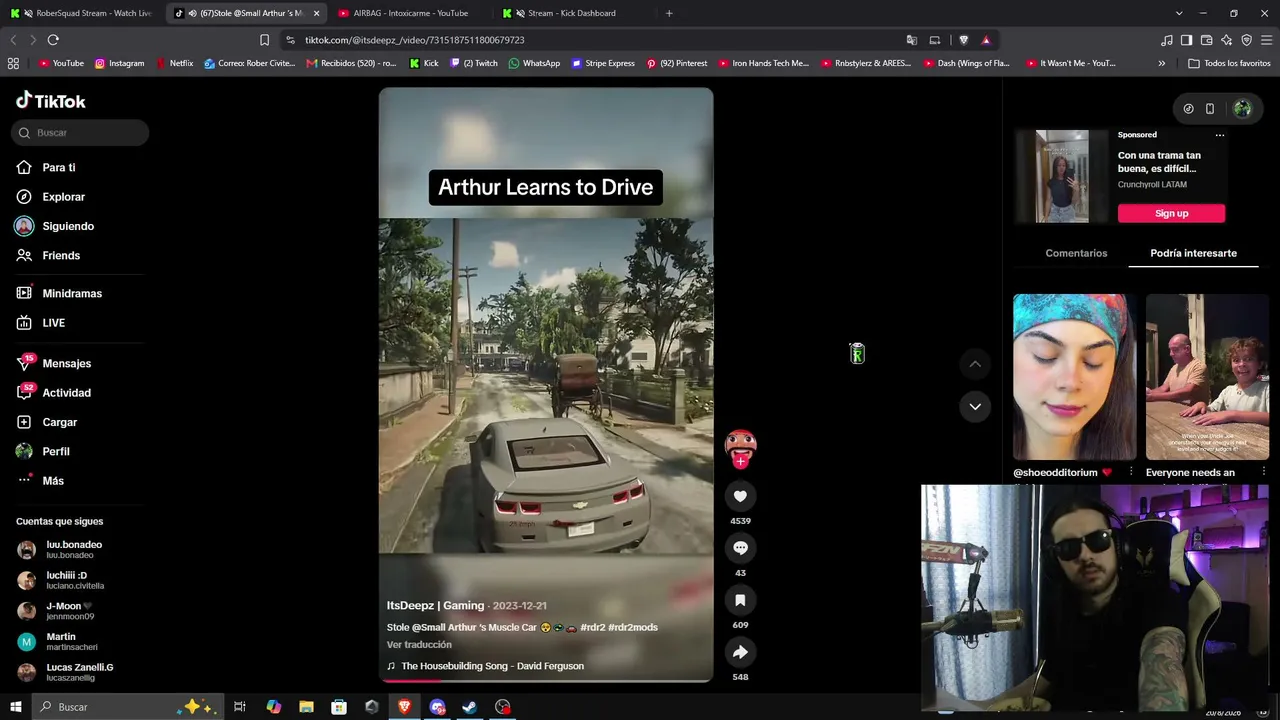Open the Windows Start menu
Image resolution: width=1280 pixels, height=720 pixels.
[15, 707]
